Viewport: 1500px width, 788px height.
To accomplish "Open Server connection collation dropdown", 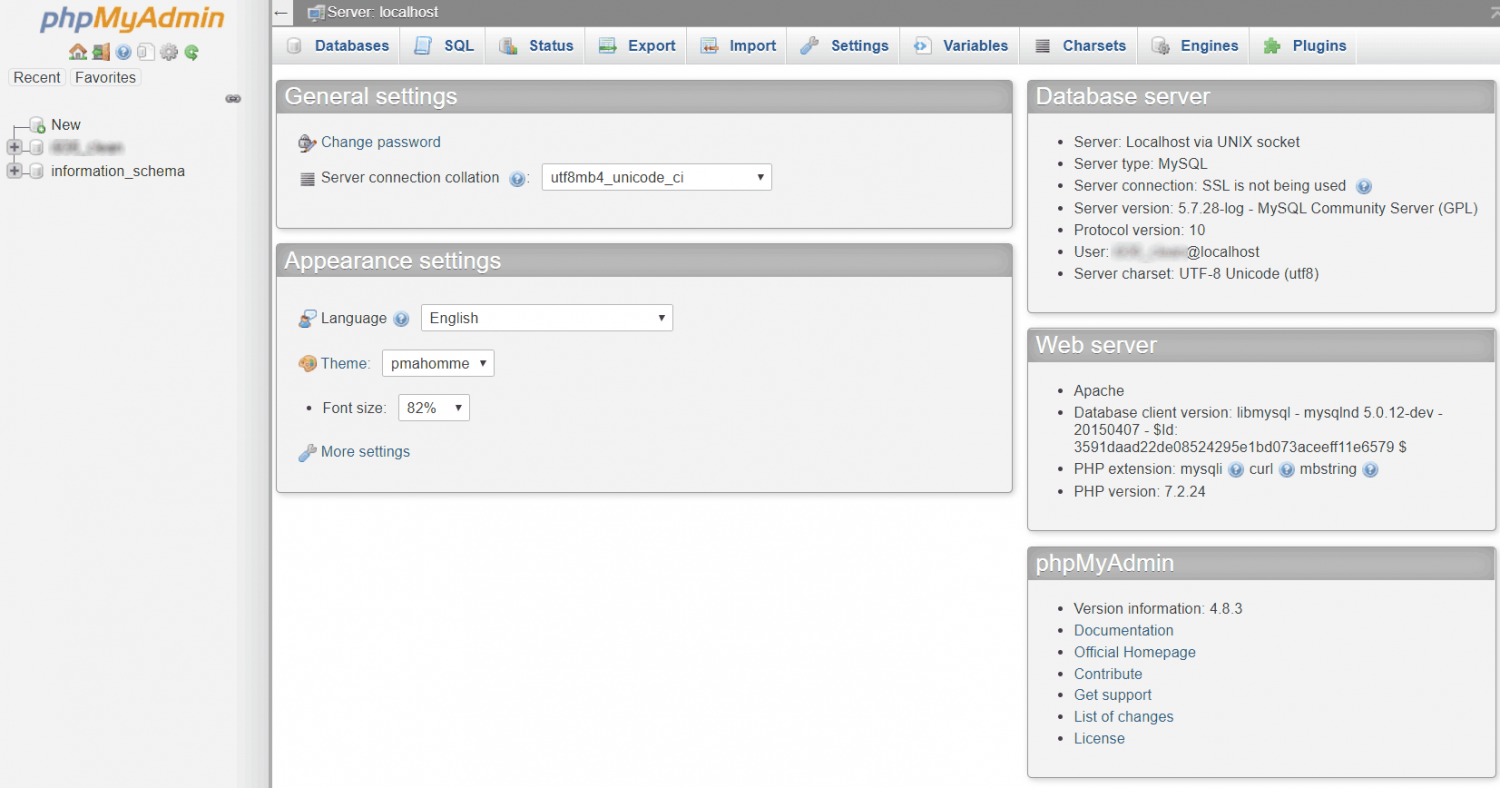I will [656, 178].
